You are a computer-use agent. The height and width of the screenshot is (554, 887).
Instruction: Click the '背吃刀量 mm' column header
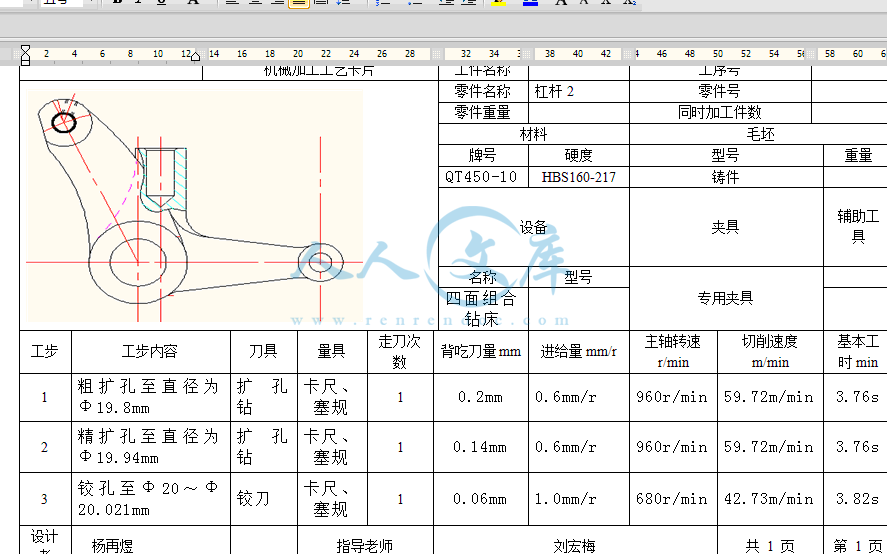480,351
